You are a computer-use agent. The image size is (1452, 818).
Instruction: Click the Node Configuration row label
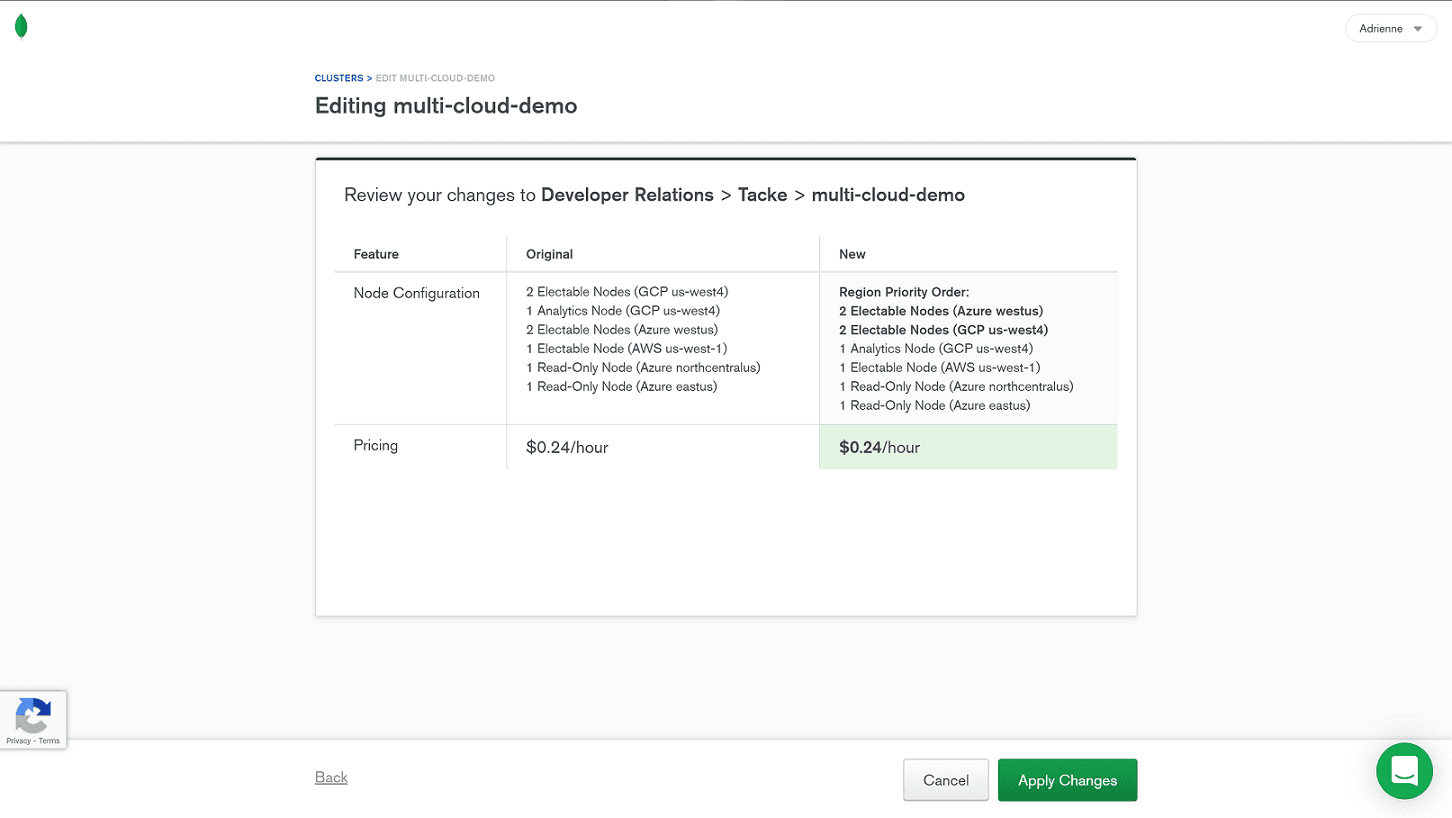pos(416,292)
